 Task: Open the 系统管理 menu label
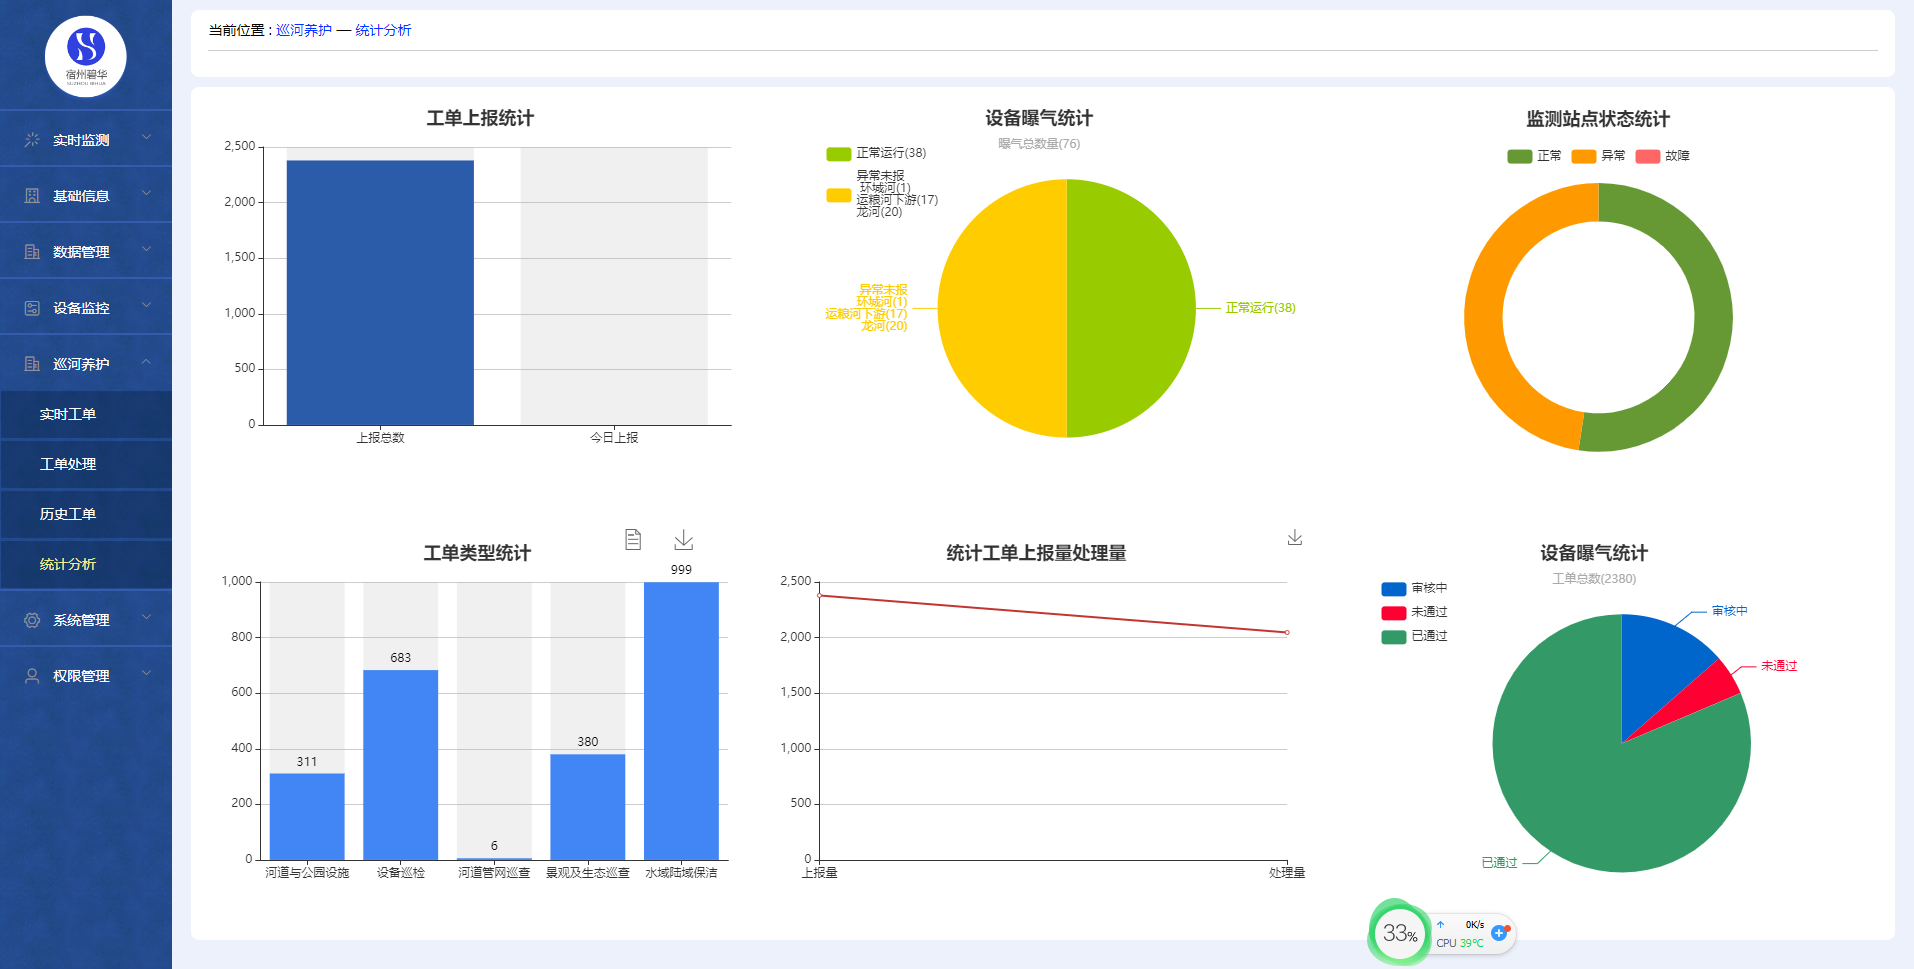(81, 620)
